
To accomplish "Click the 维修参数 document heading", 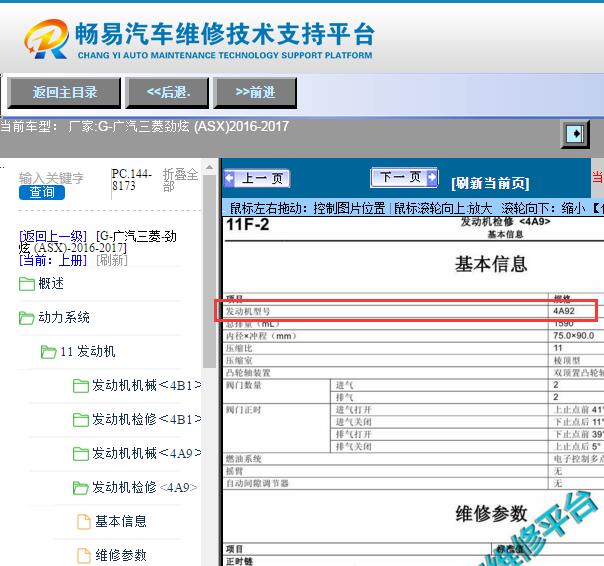I will [491, 514].
